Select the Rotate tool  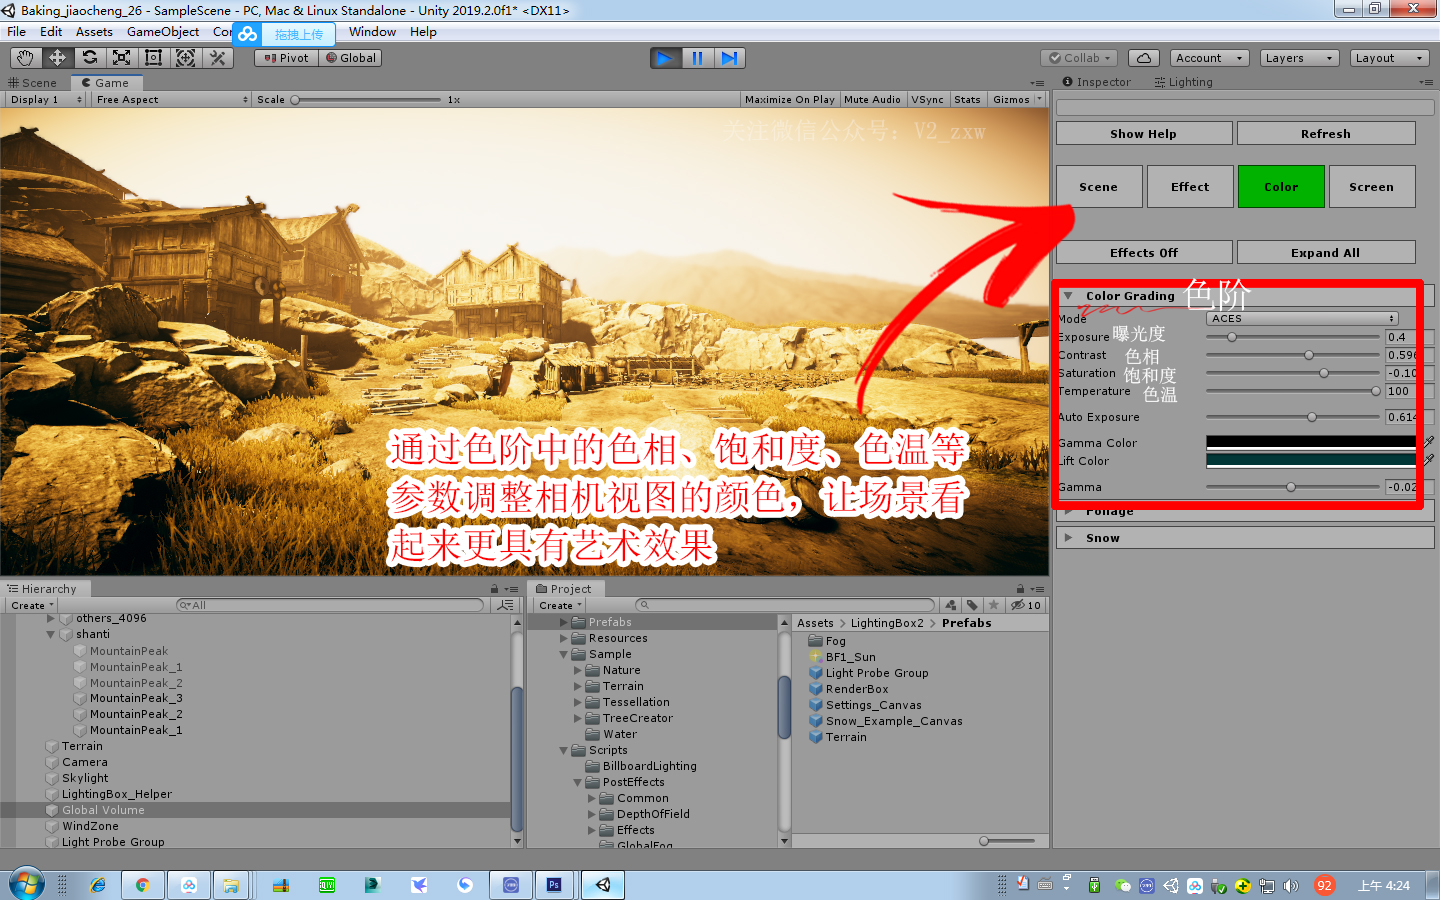89,58
